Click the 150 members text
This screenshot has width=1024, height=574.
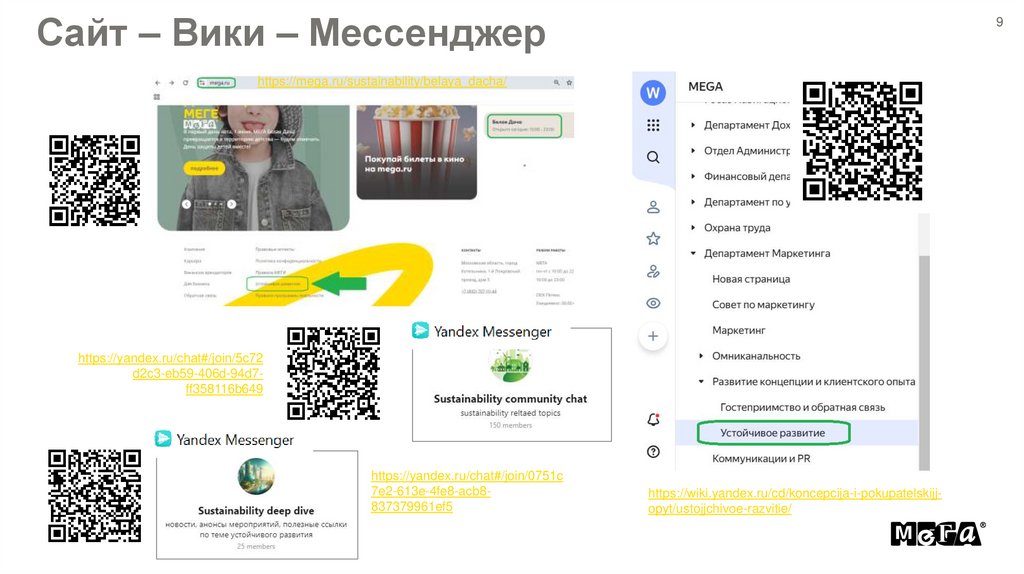click(x=511, y=425)
